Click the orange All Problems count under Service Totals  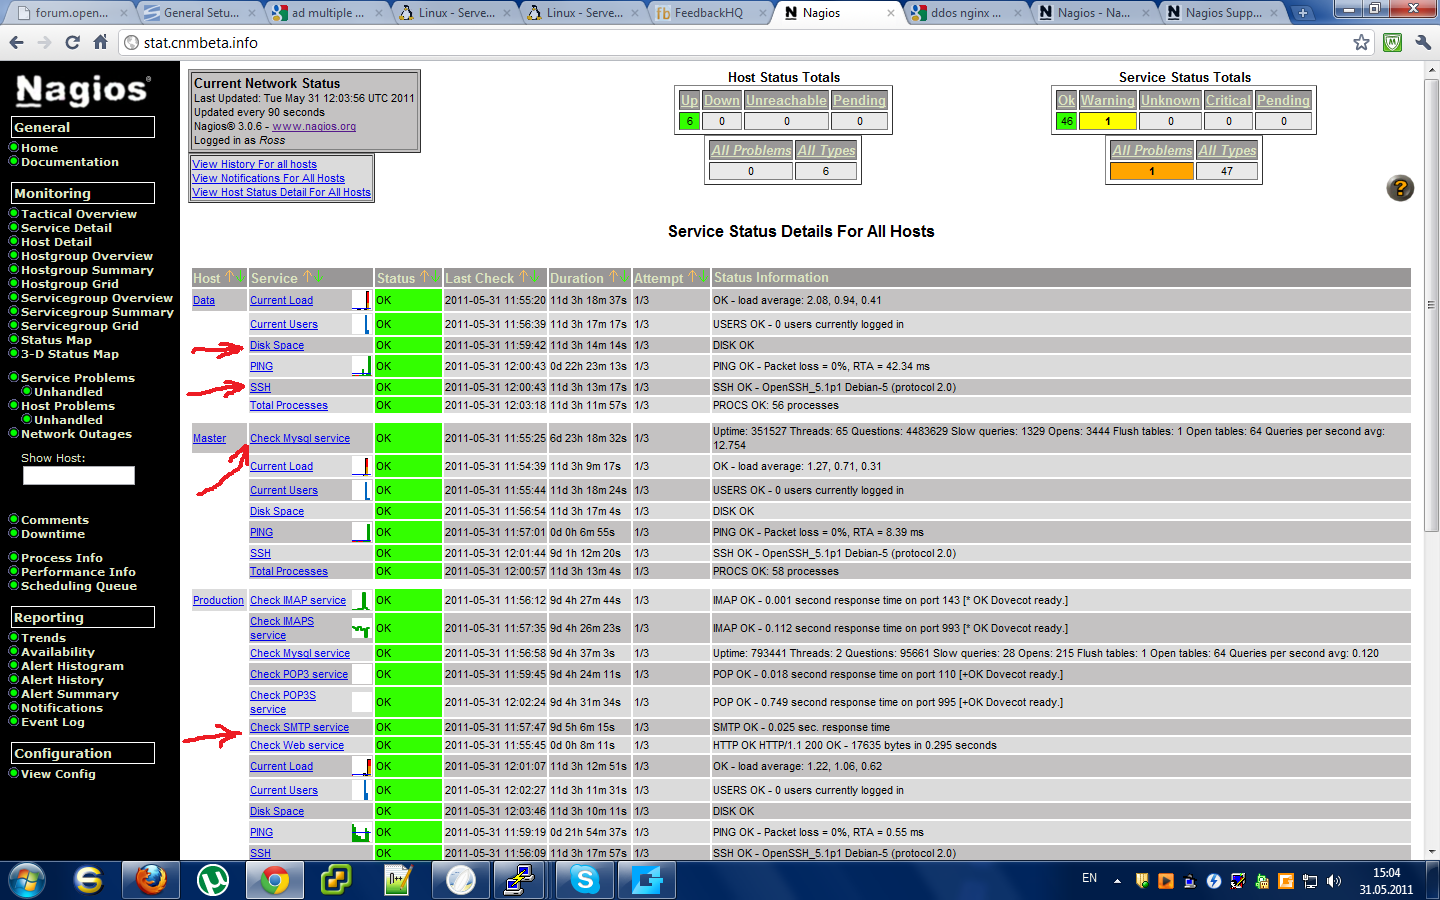(x=1151, y=171)
